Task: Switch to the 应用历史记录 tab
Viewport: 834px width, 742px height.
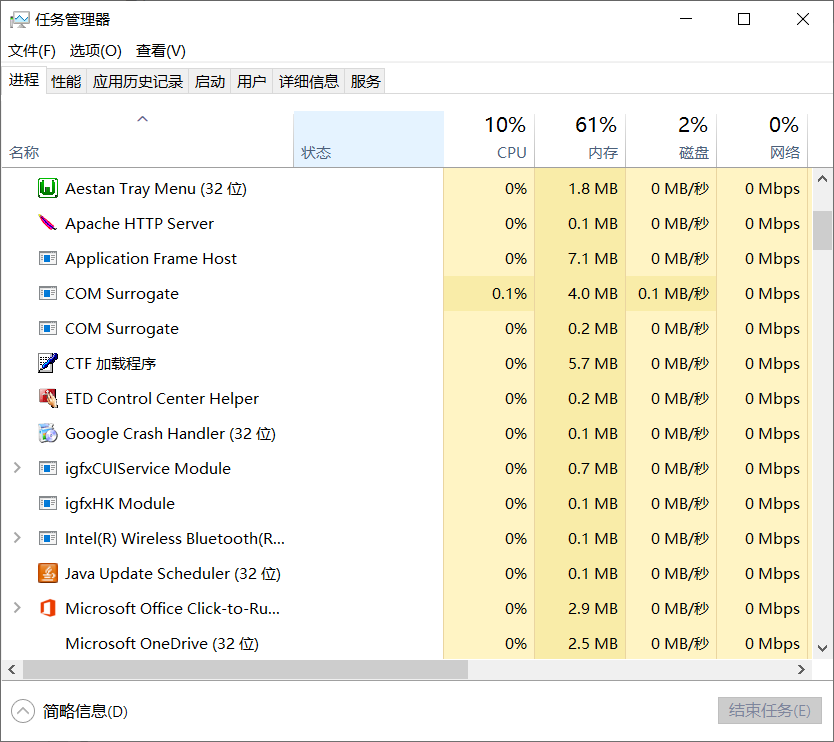Action: [x=138, y=81]
